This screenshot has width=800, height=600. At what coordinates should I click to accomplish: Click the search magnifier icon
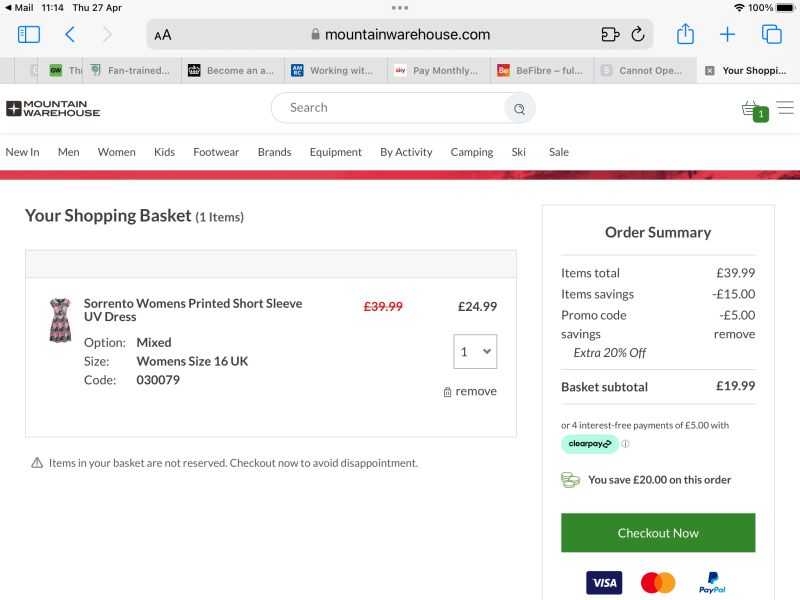(519, 108)
